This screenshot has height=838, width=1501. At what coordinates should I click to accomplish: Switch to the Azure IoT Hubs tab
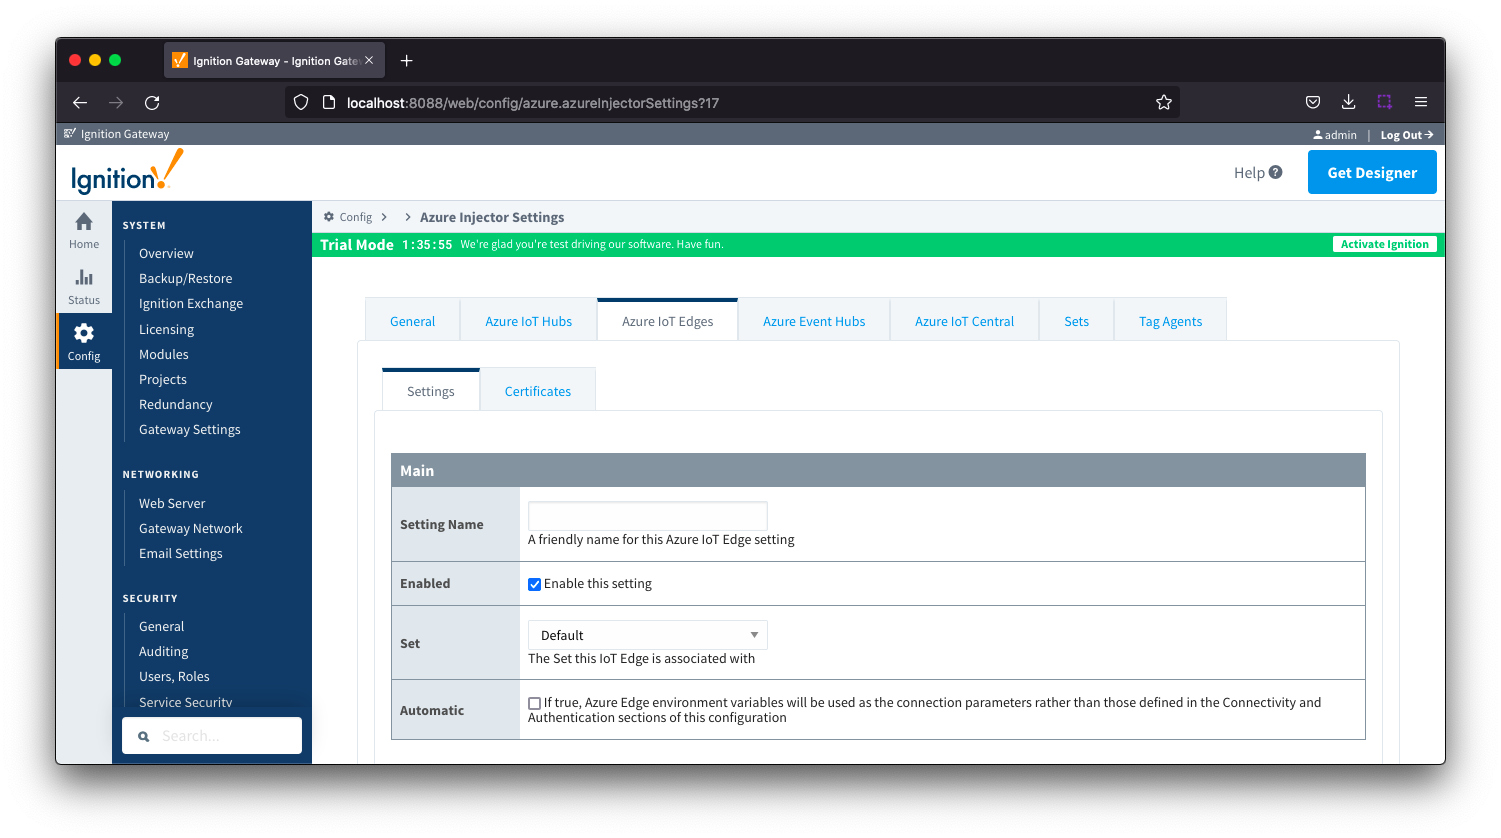click(x=528, y=321)
